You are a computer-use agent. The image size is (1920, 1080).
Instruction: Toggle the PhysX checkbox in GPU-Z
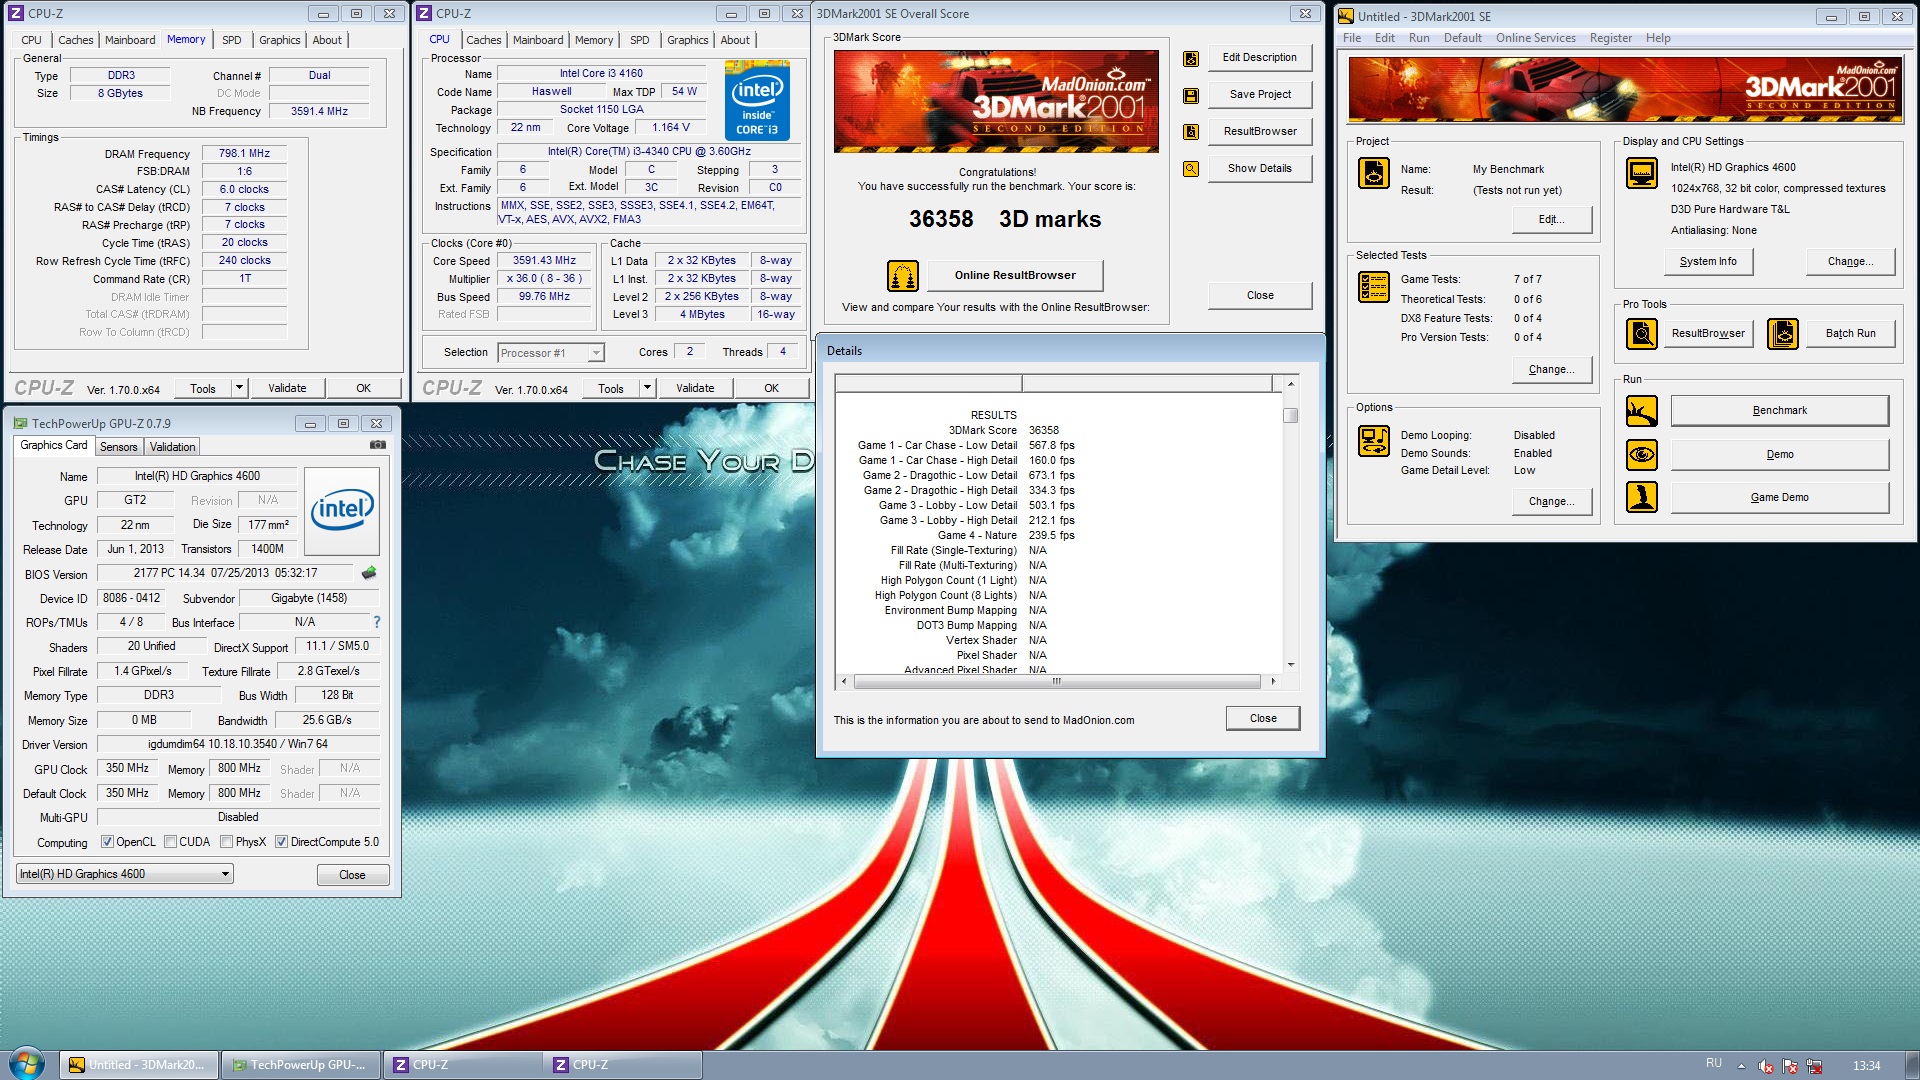click(227, 842)
